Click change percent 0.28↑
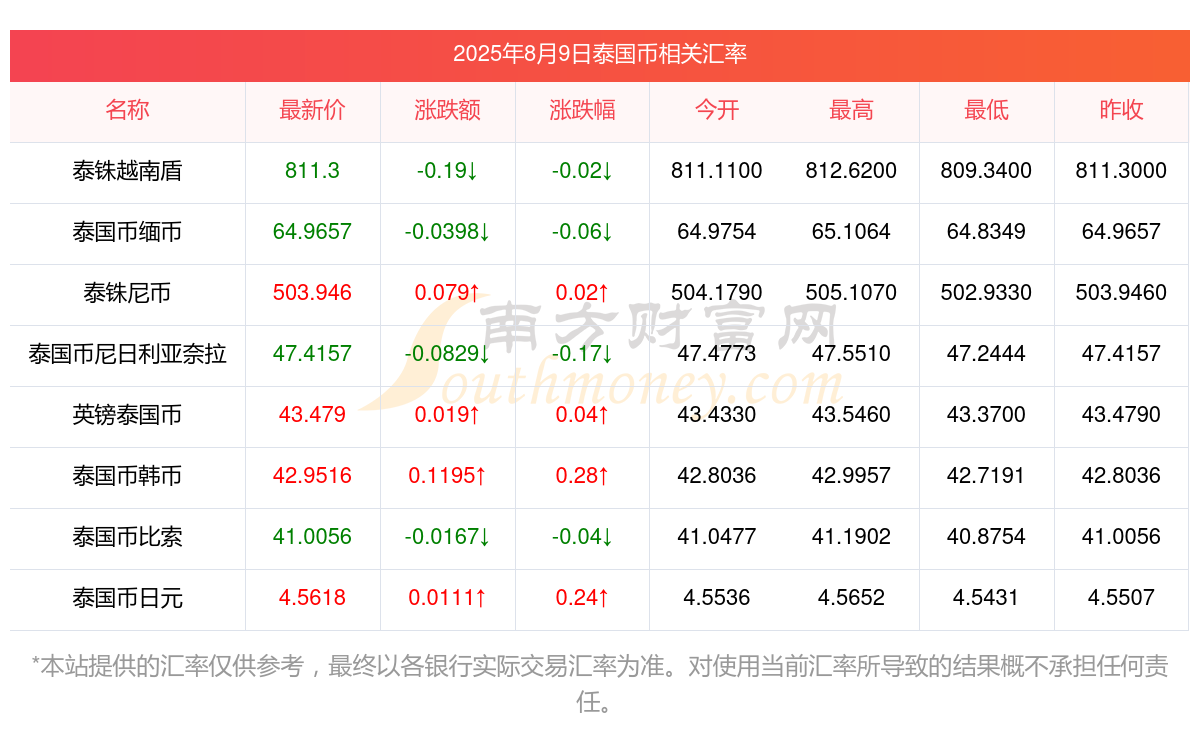This screenshot has height=733, width=1200. (x=582, y=476)
